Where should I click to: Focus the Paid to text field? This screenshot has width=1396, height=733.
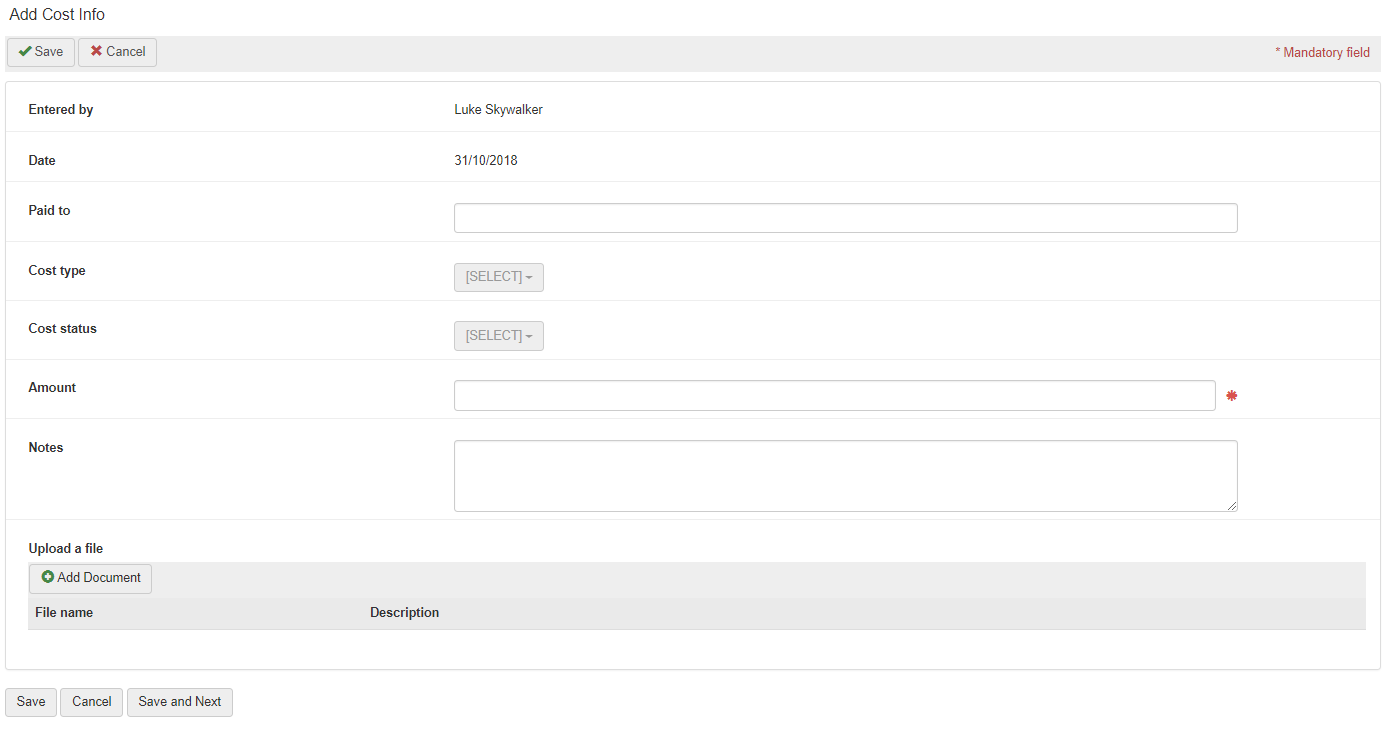tap(845, 218)
